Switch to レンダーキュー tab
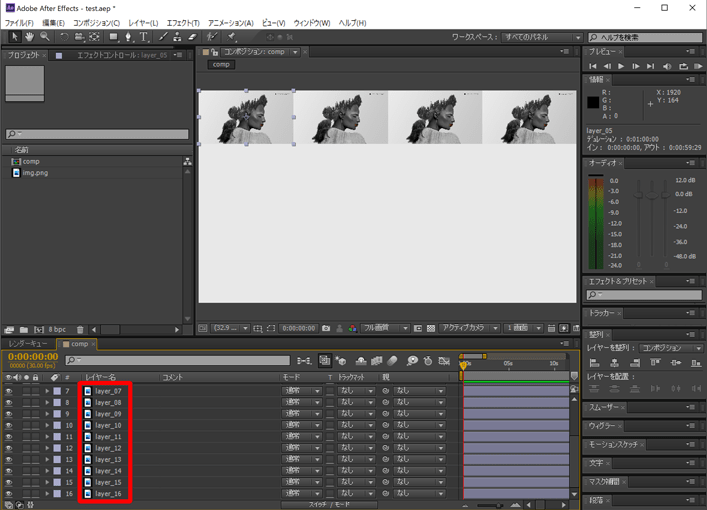Screen dimensions: 707x510 28,344
